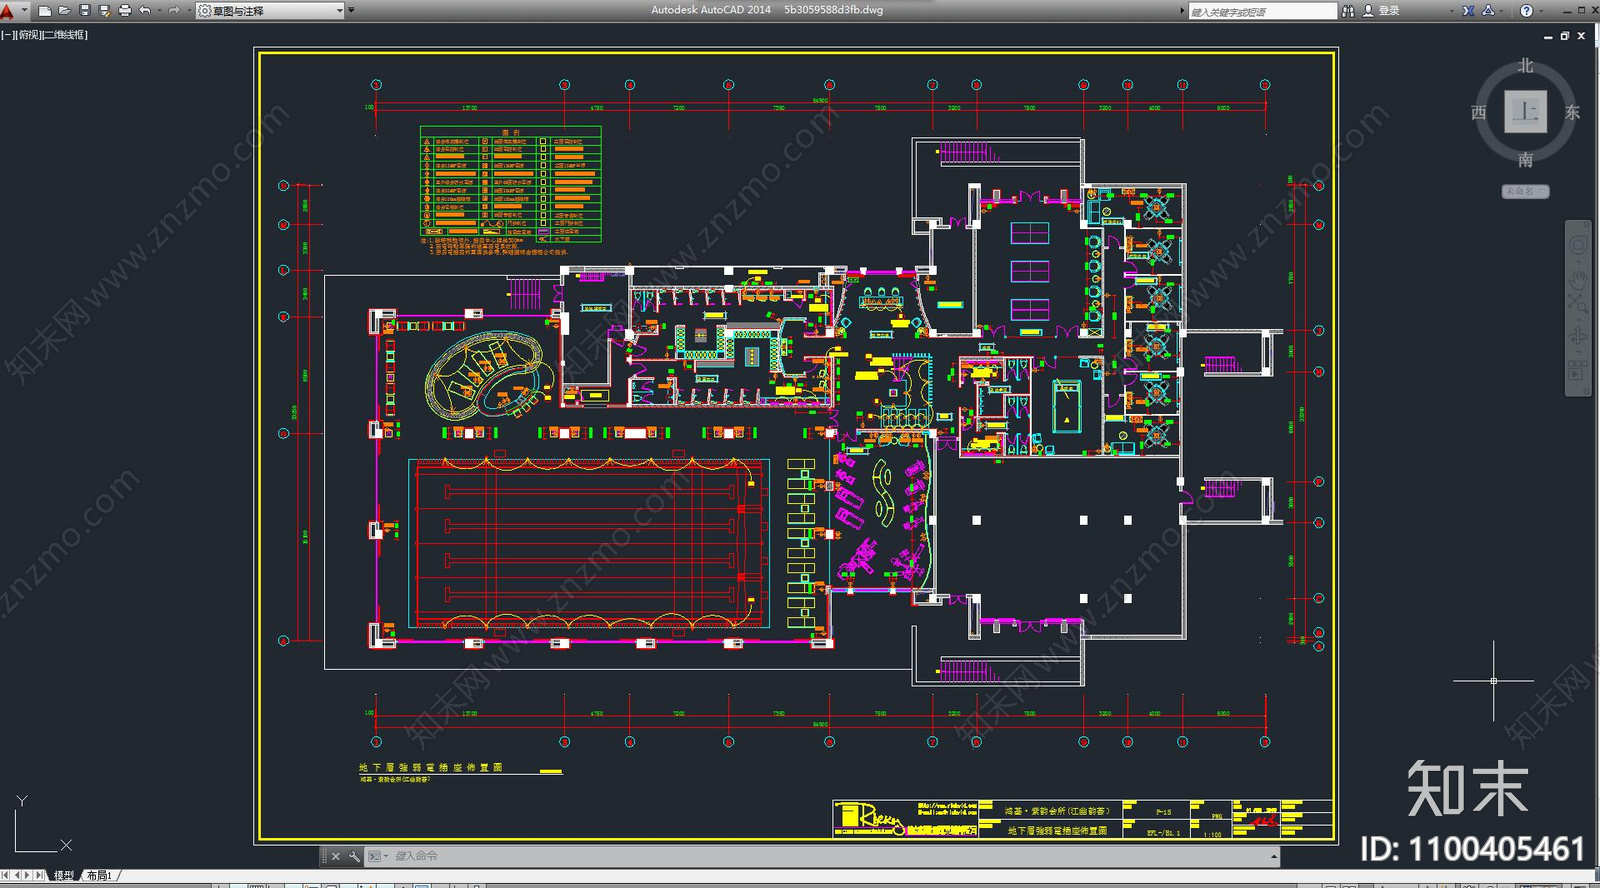Click the Autodesk 360 triangle icon
Screen dimensions: 1600x888
click(1488, 11)
